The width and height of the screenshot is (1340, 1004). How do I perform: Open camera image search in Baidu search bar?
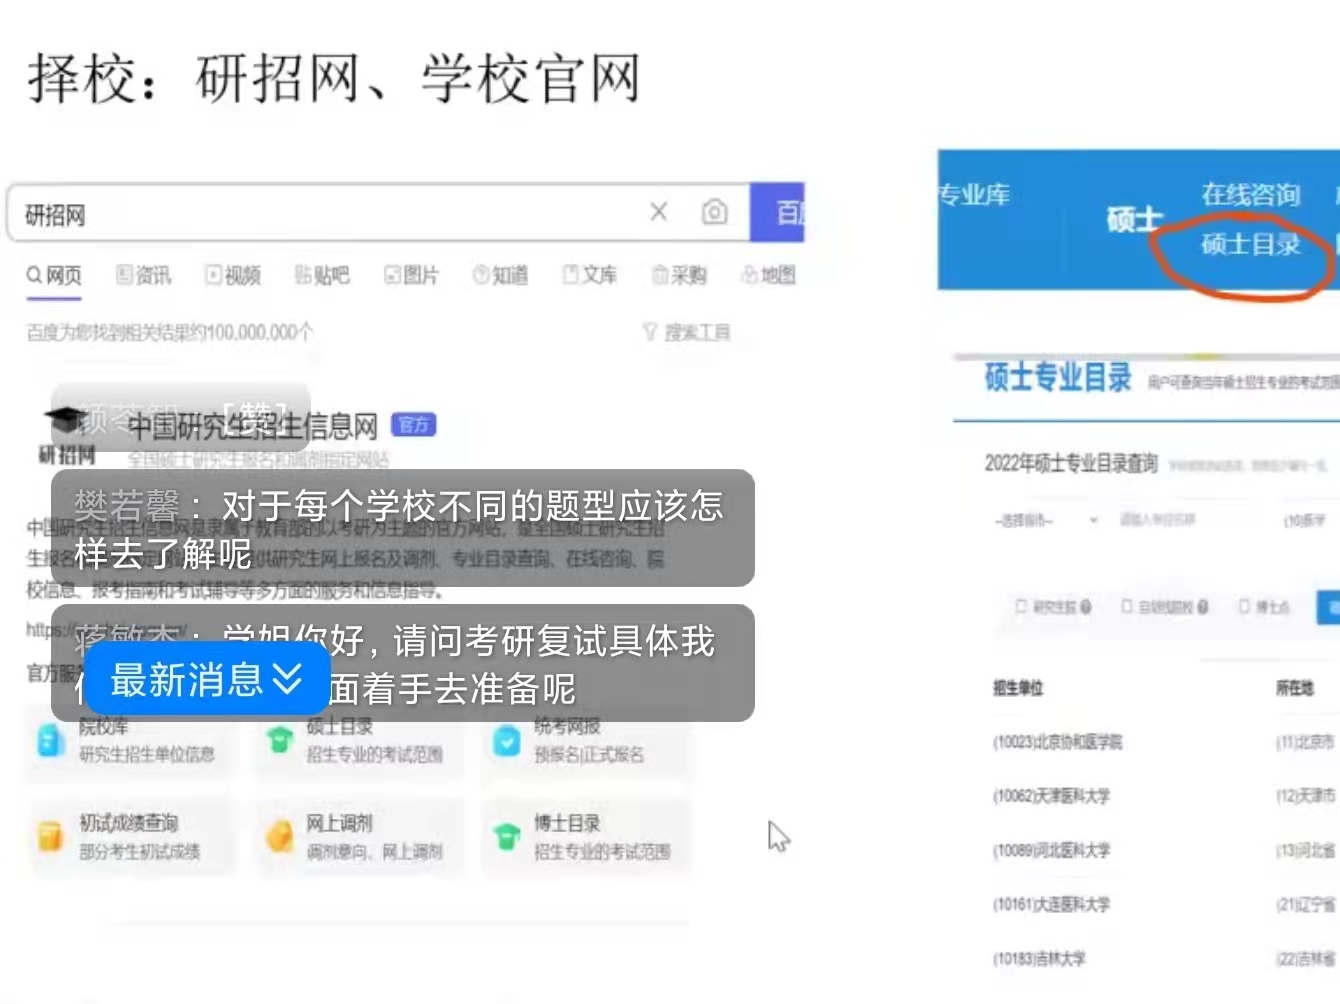pos(714,212)
